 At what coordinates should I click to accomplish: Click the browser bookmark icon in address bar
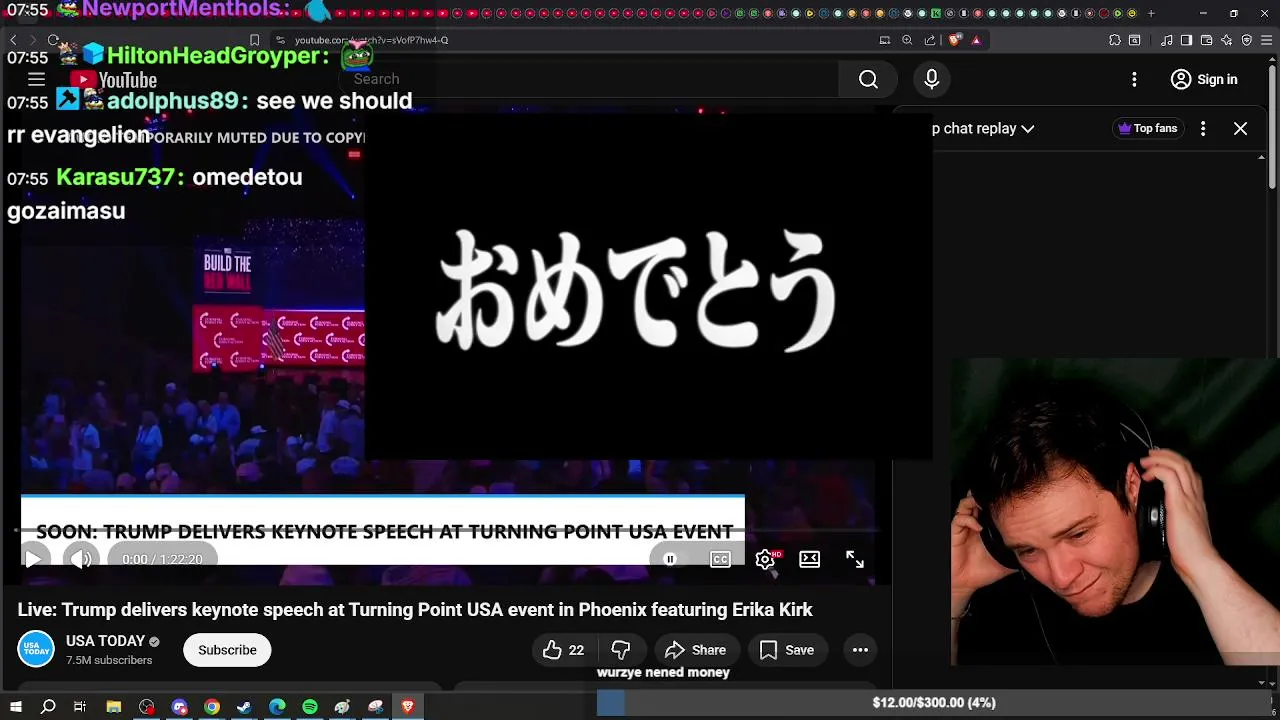point(254,40)
